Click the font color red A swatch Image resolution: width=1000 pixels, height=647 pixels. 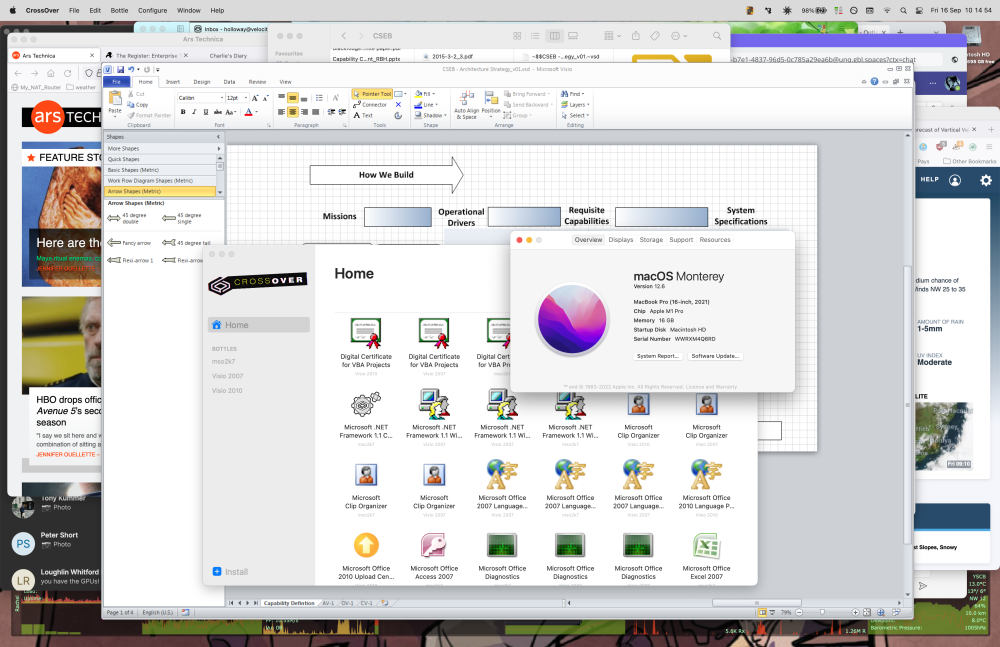(249, 112)
